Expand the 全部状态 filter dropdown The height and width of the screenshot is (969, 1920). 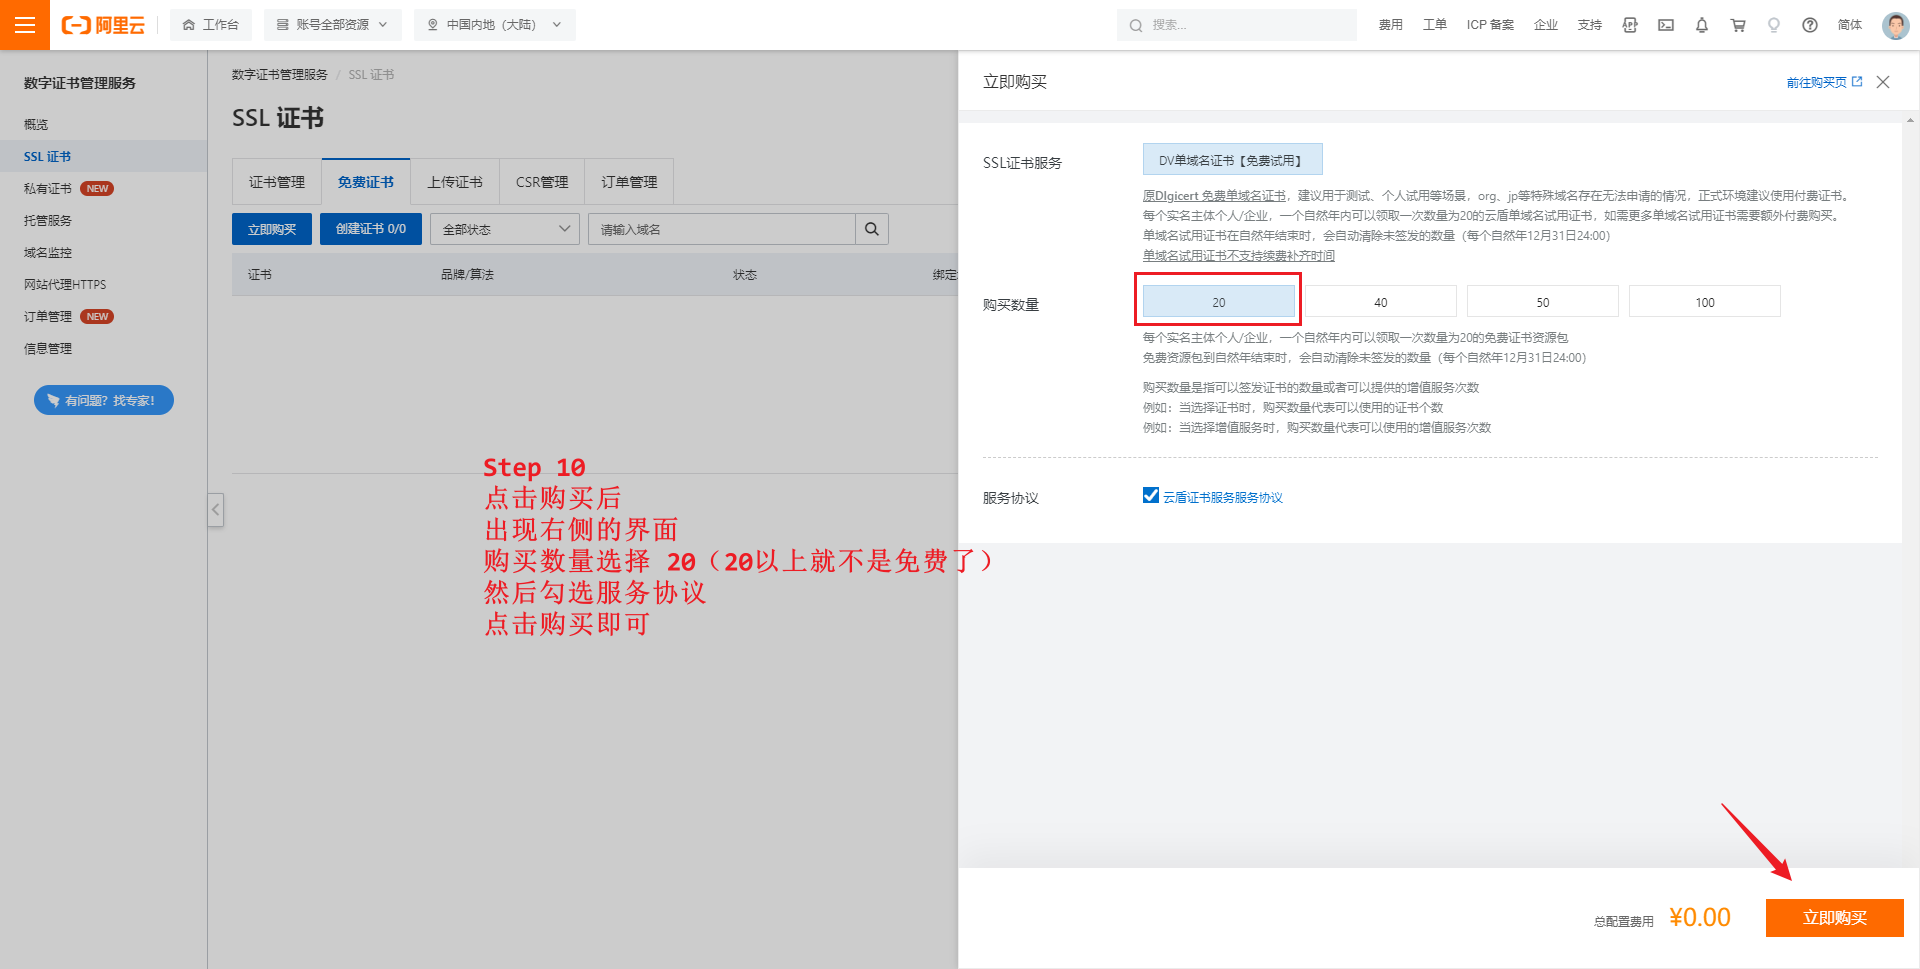[x=505, y=229]
